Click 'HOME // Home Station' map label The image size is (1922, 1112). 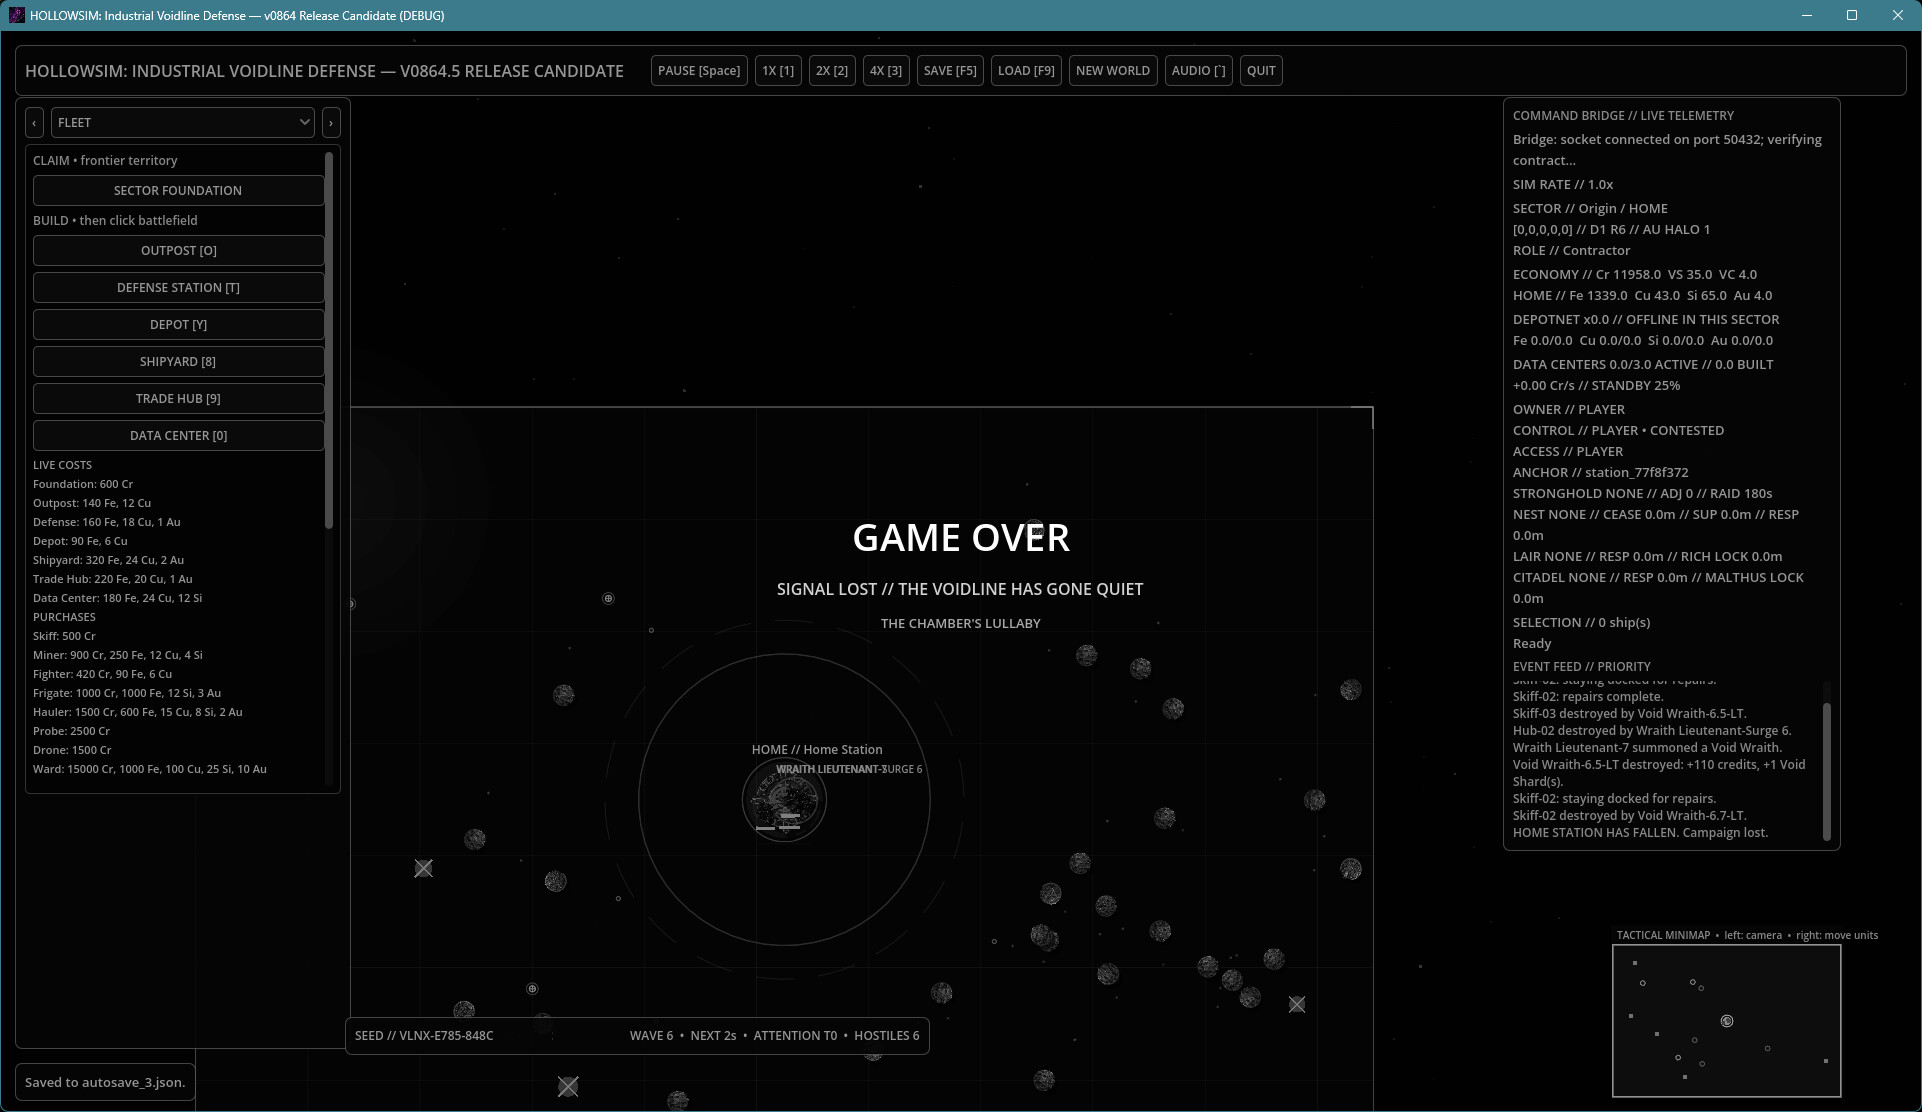click(x=817, y=750)
